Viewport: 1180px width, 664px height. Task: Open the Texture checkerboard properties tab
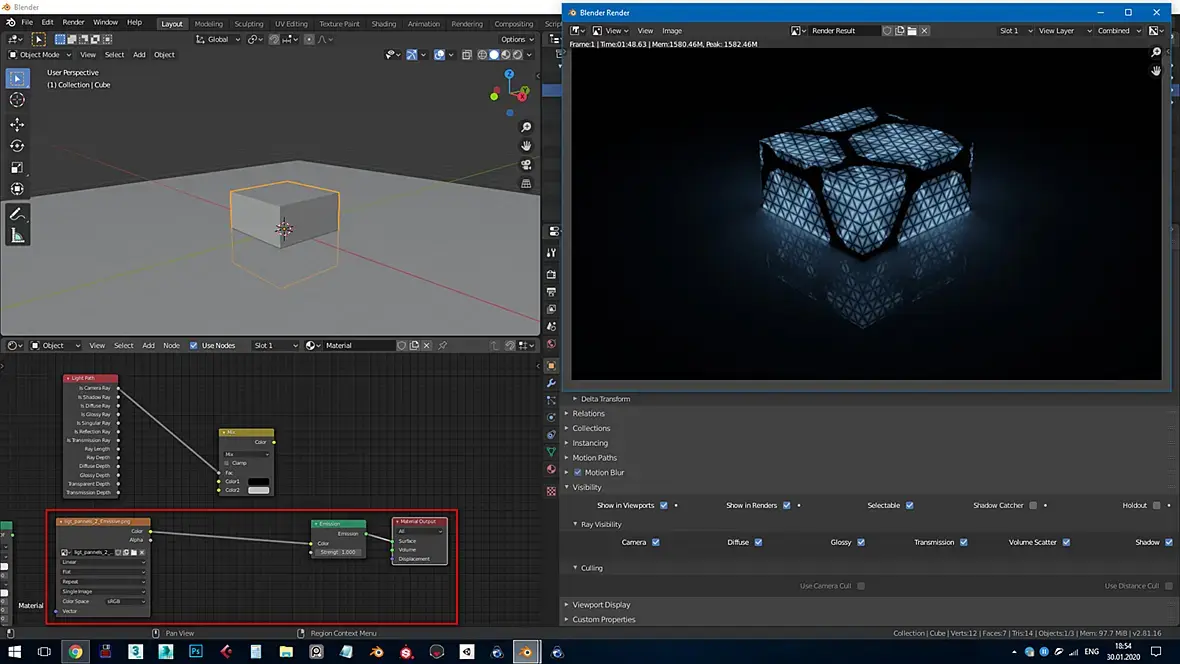click(551, 491)
